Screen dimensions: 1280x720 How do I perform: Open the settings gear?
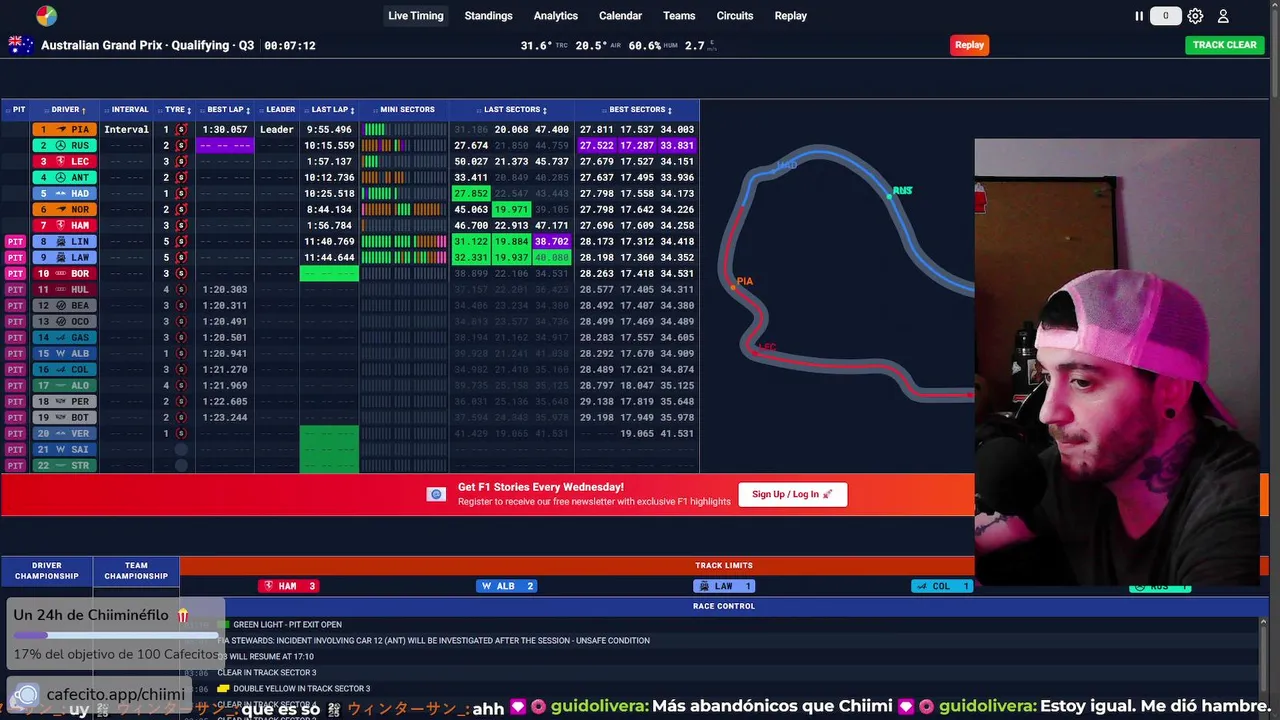pyautogui.click(x=1195, y=16)
